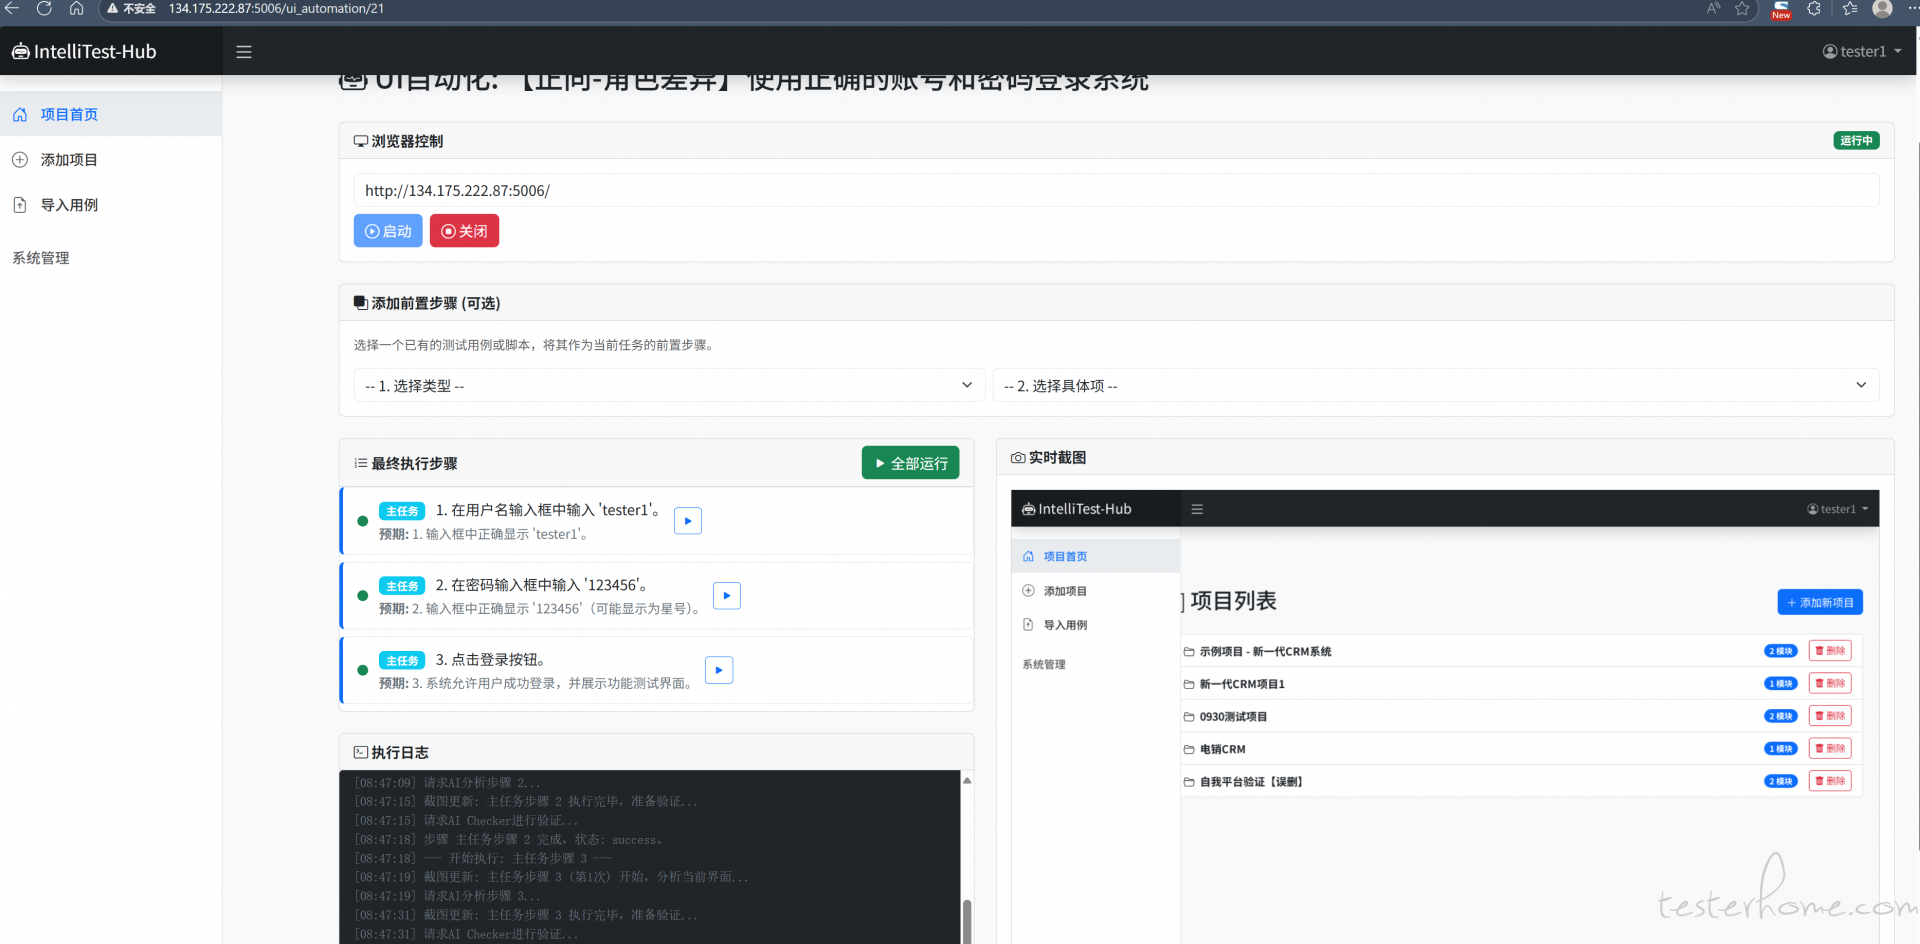Viewport: 1920px width, 944px height.
Task: Click the IntelliTest-Hub logo
Action: click(x=84, y=52)
